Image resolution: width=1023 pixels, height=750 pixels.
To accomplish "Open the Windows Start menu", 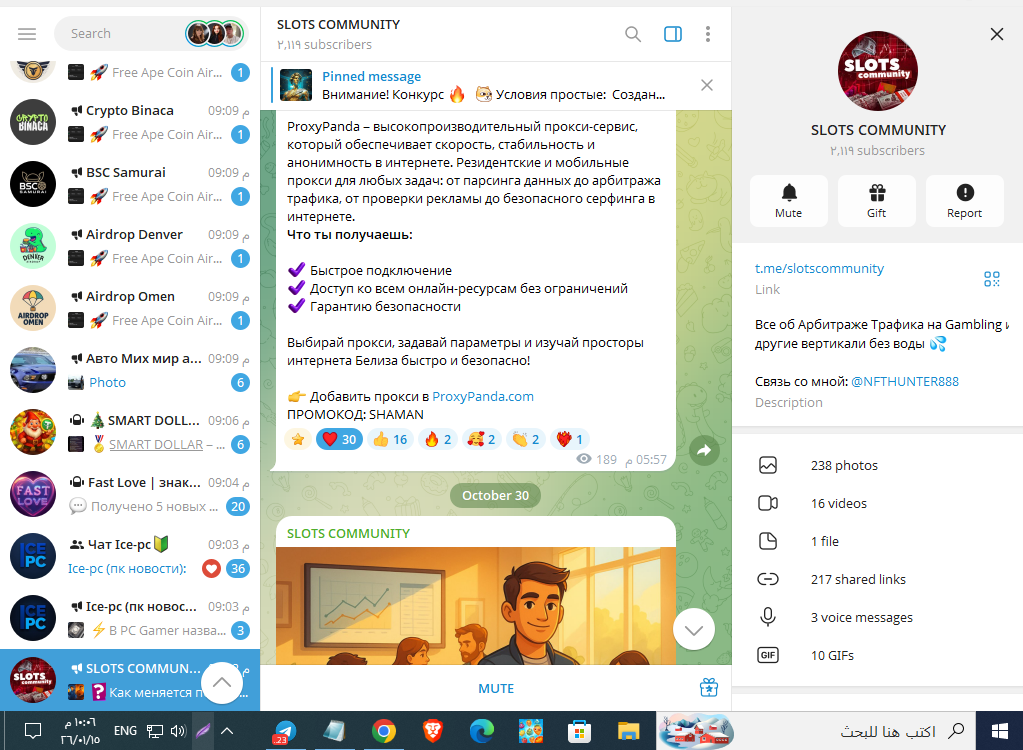I will coord(1000,732).
